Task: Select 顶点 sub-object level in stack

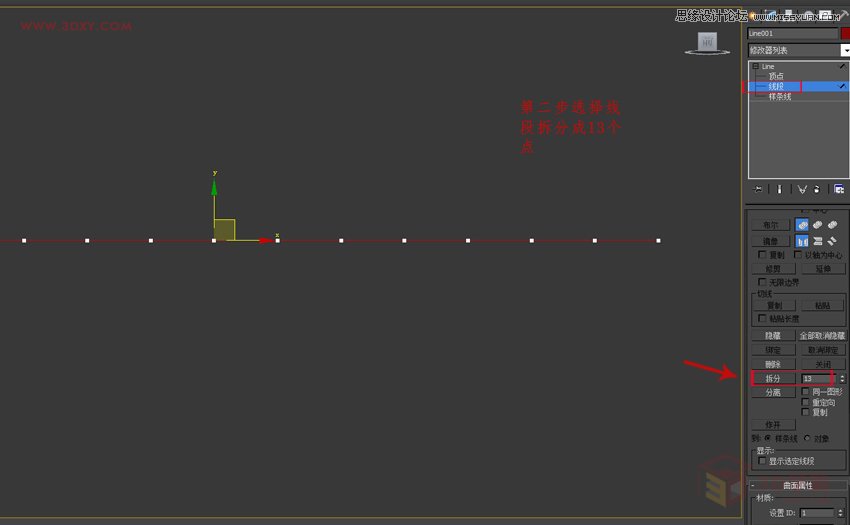Action: click(x=776, y=76)
